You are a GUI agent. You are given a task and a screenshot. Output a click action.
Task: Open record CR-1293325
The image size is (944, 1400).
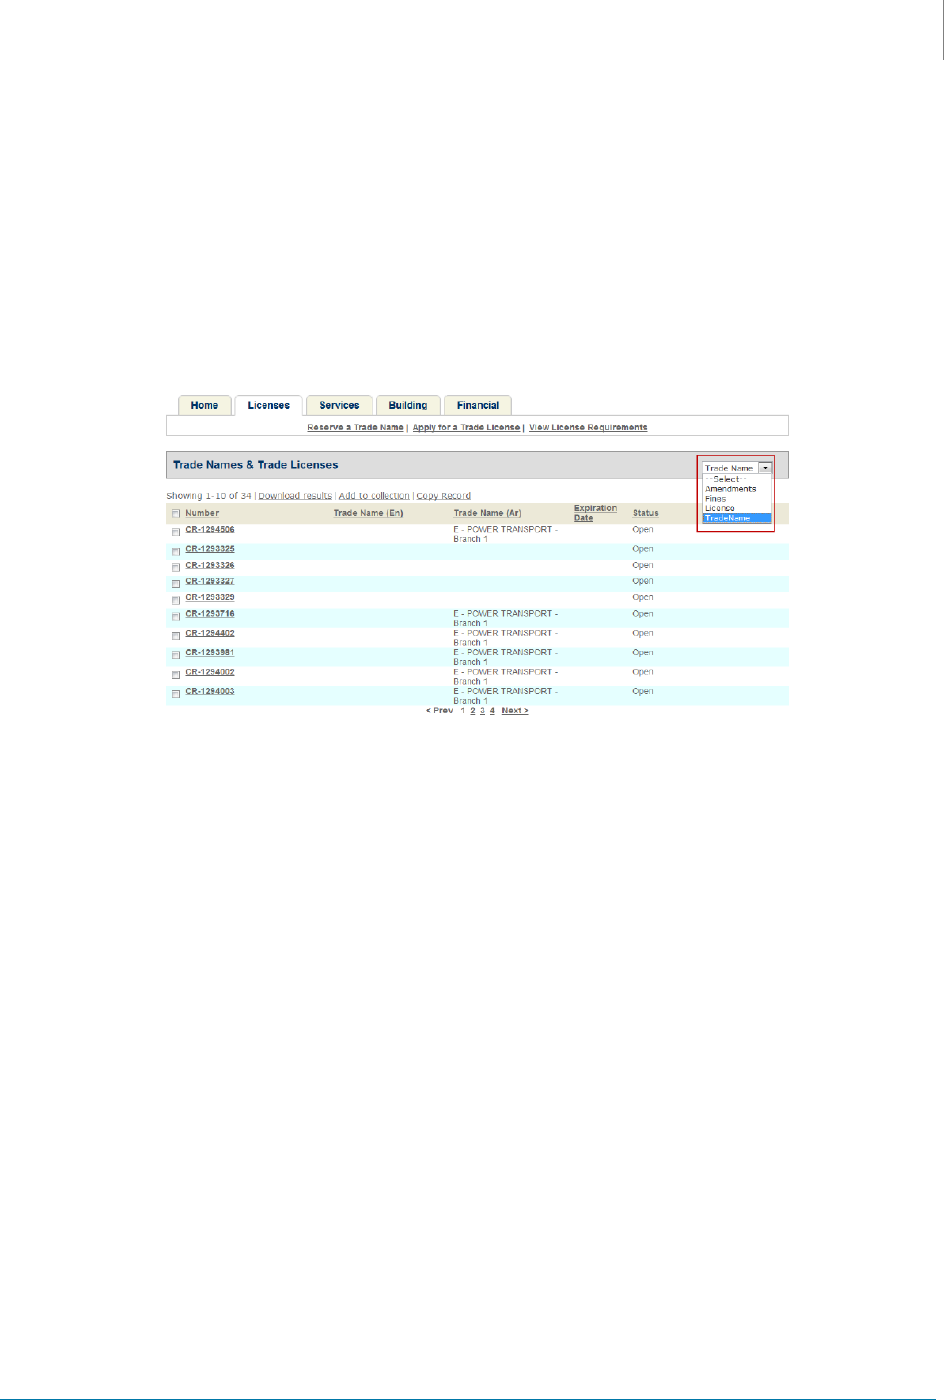210,549
